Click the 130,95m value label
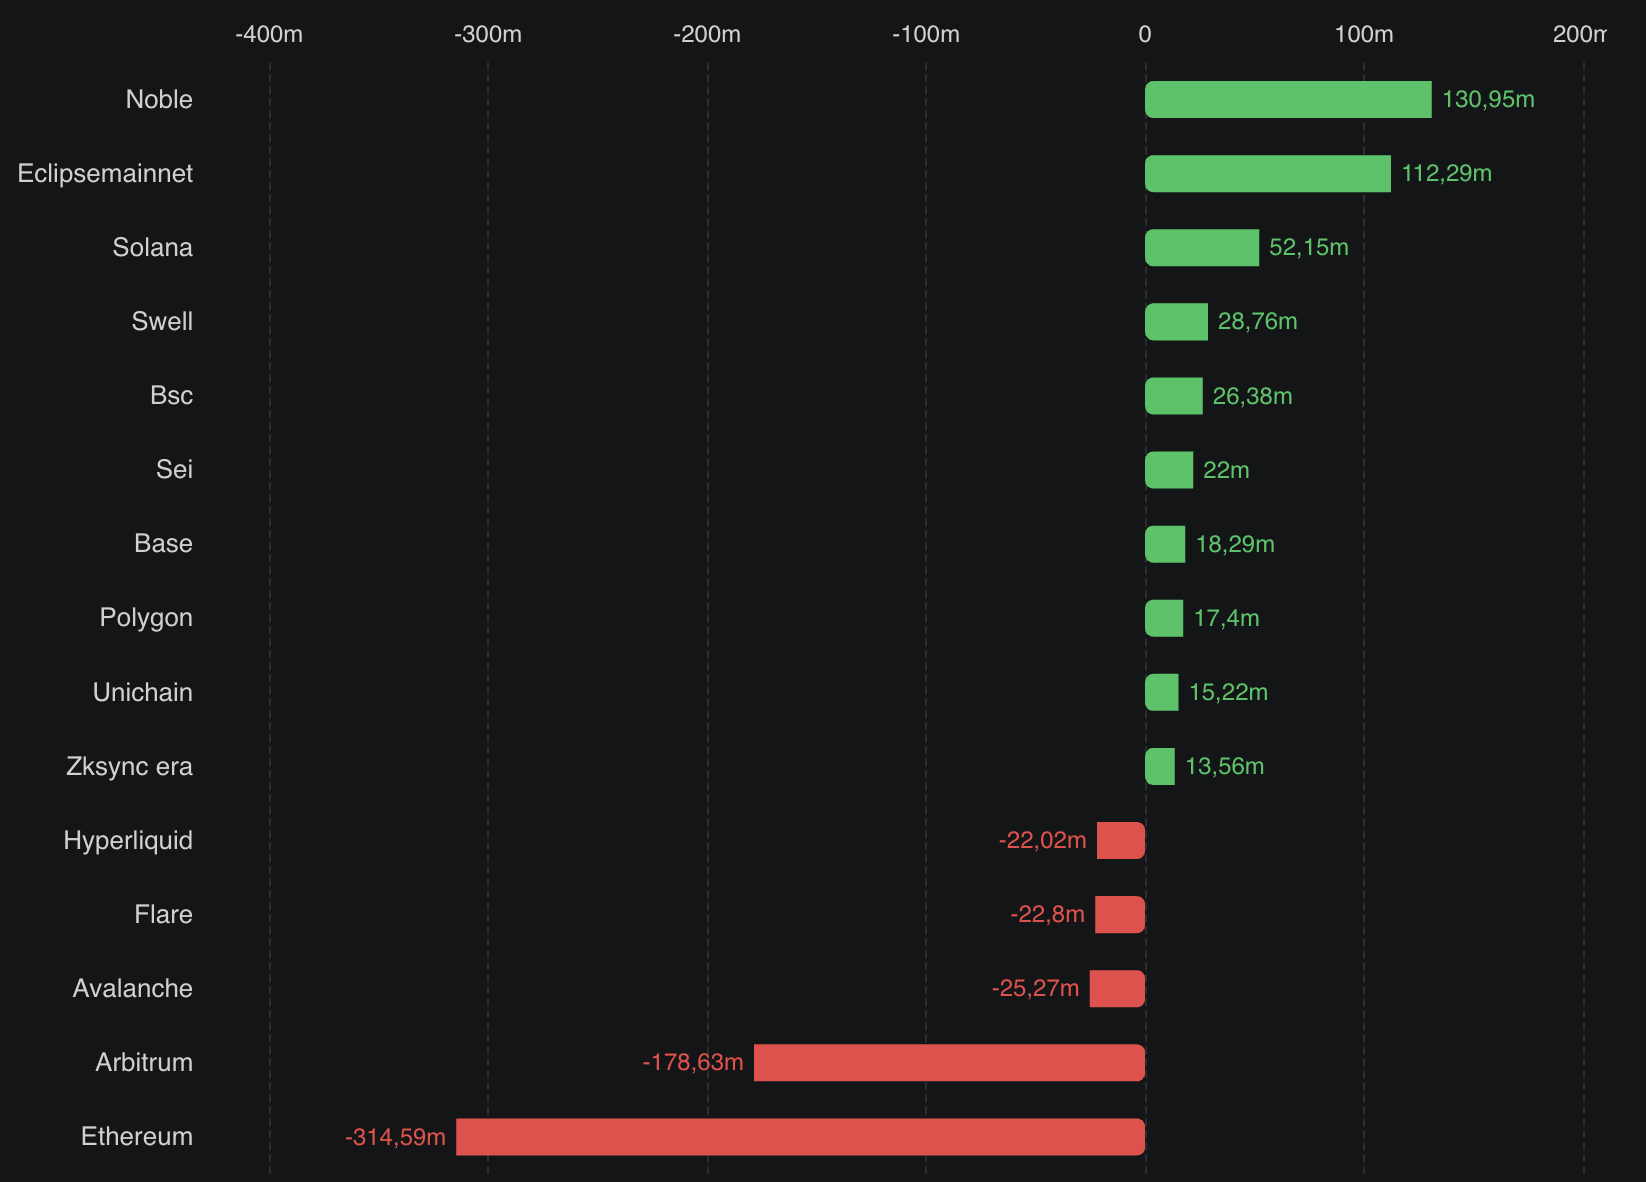Screen dimensions: 1646x1182 1488,100
